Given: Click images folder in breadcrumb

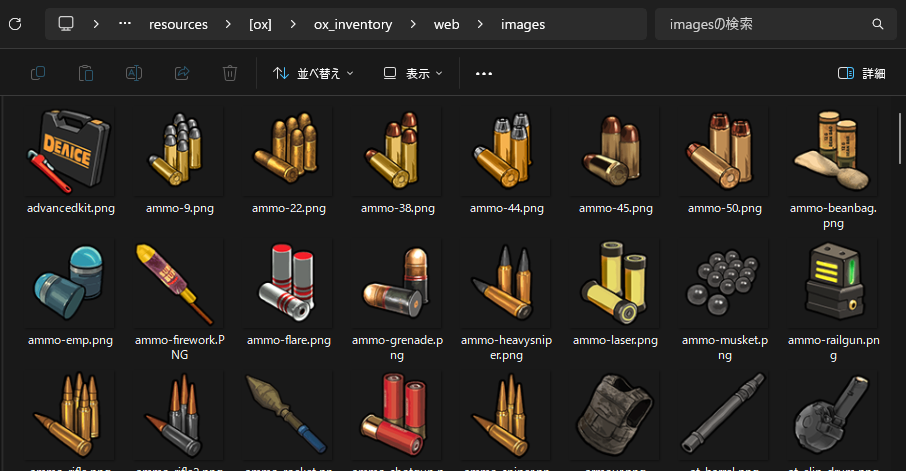Looking at the screenshot, I should coord(522,24).
